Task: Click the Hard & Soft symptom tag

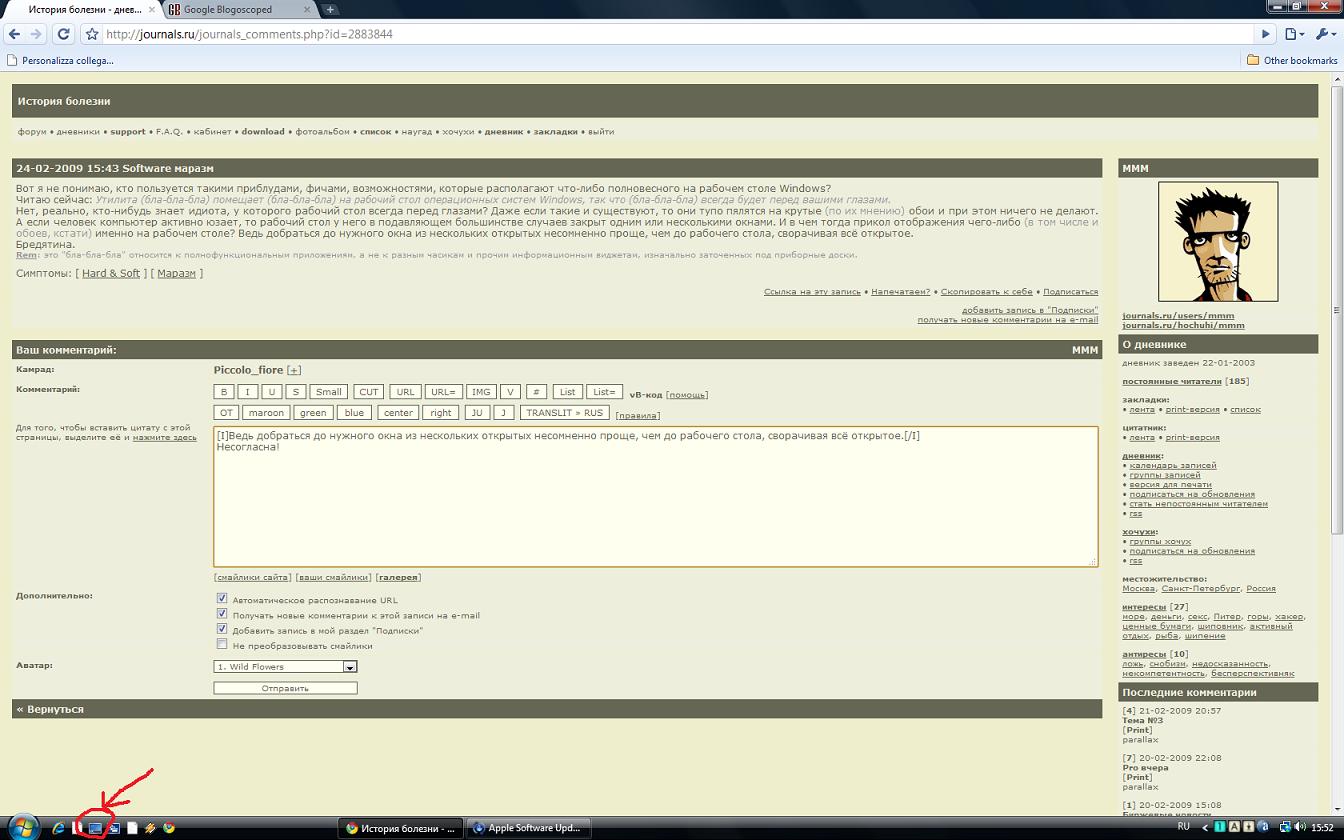Action: [x=111, y=273]
